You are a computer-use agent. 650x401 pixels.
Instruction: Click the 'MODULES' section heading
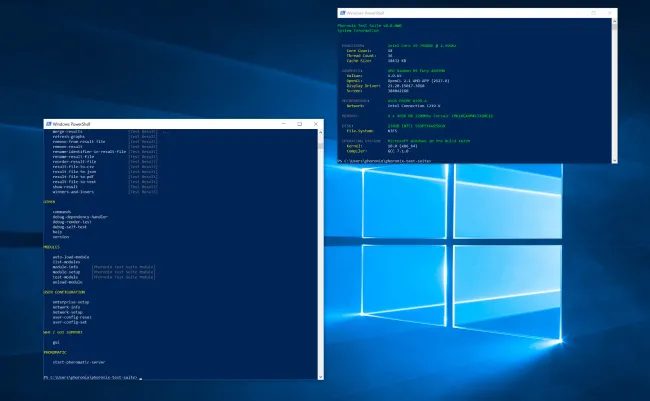click(51, 247)
